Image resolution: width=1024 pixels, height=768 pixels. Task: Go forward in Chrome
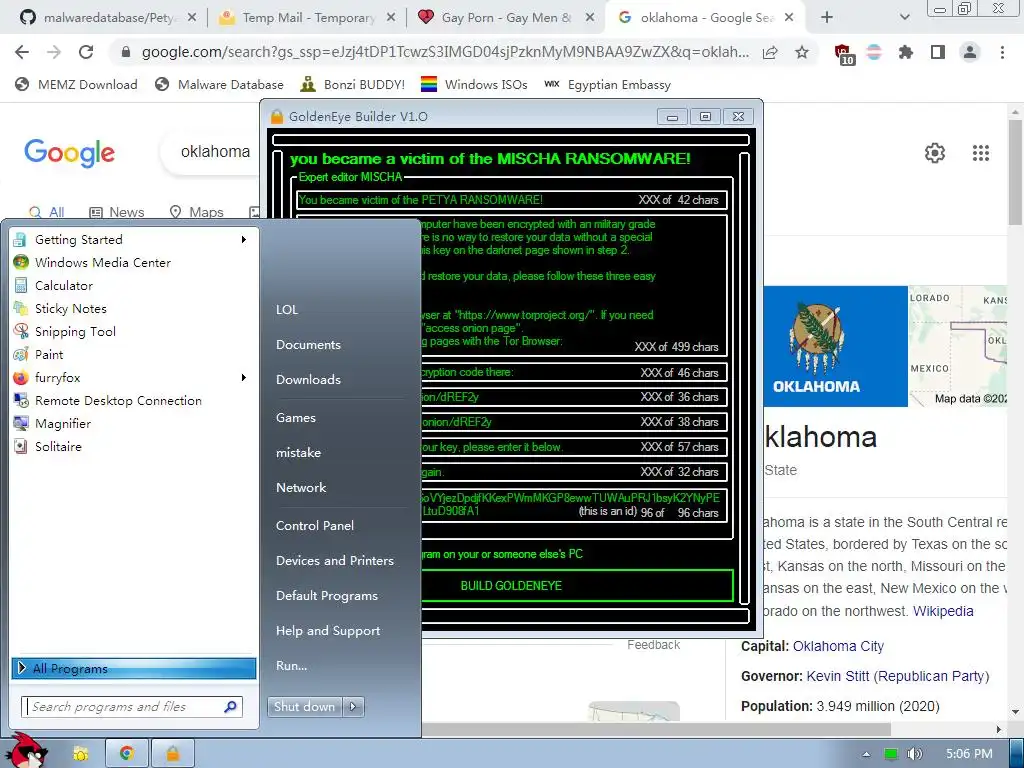54,52
